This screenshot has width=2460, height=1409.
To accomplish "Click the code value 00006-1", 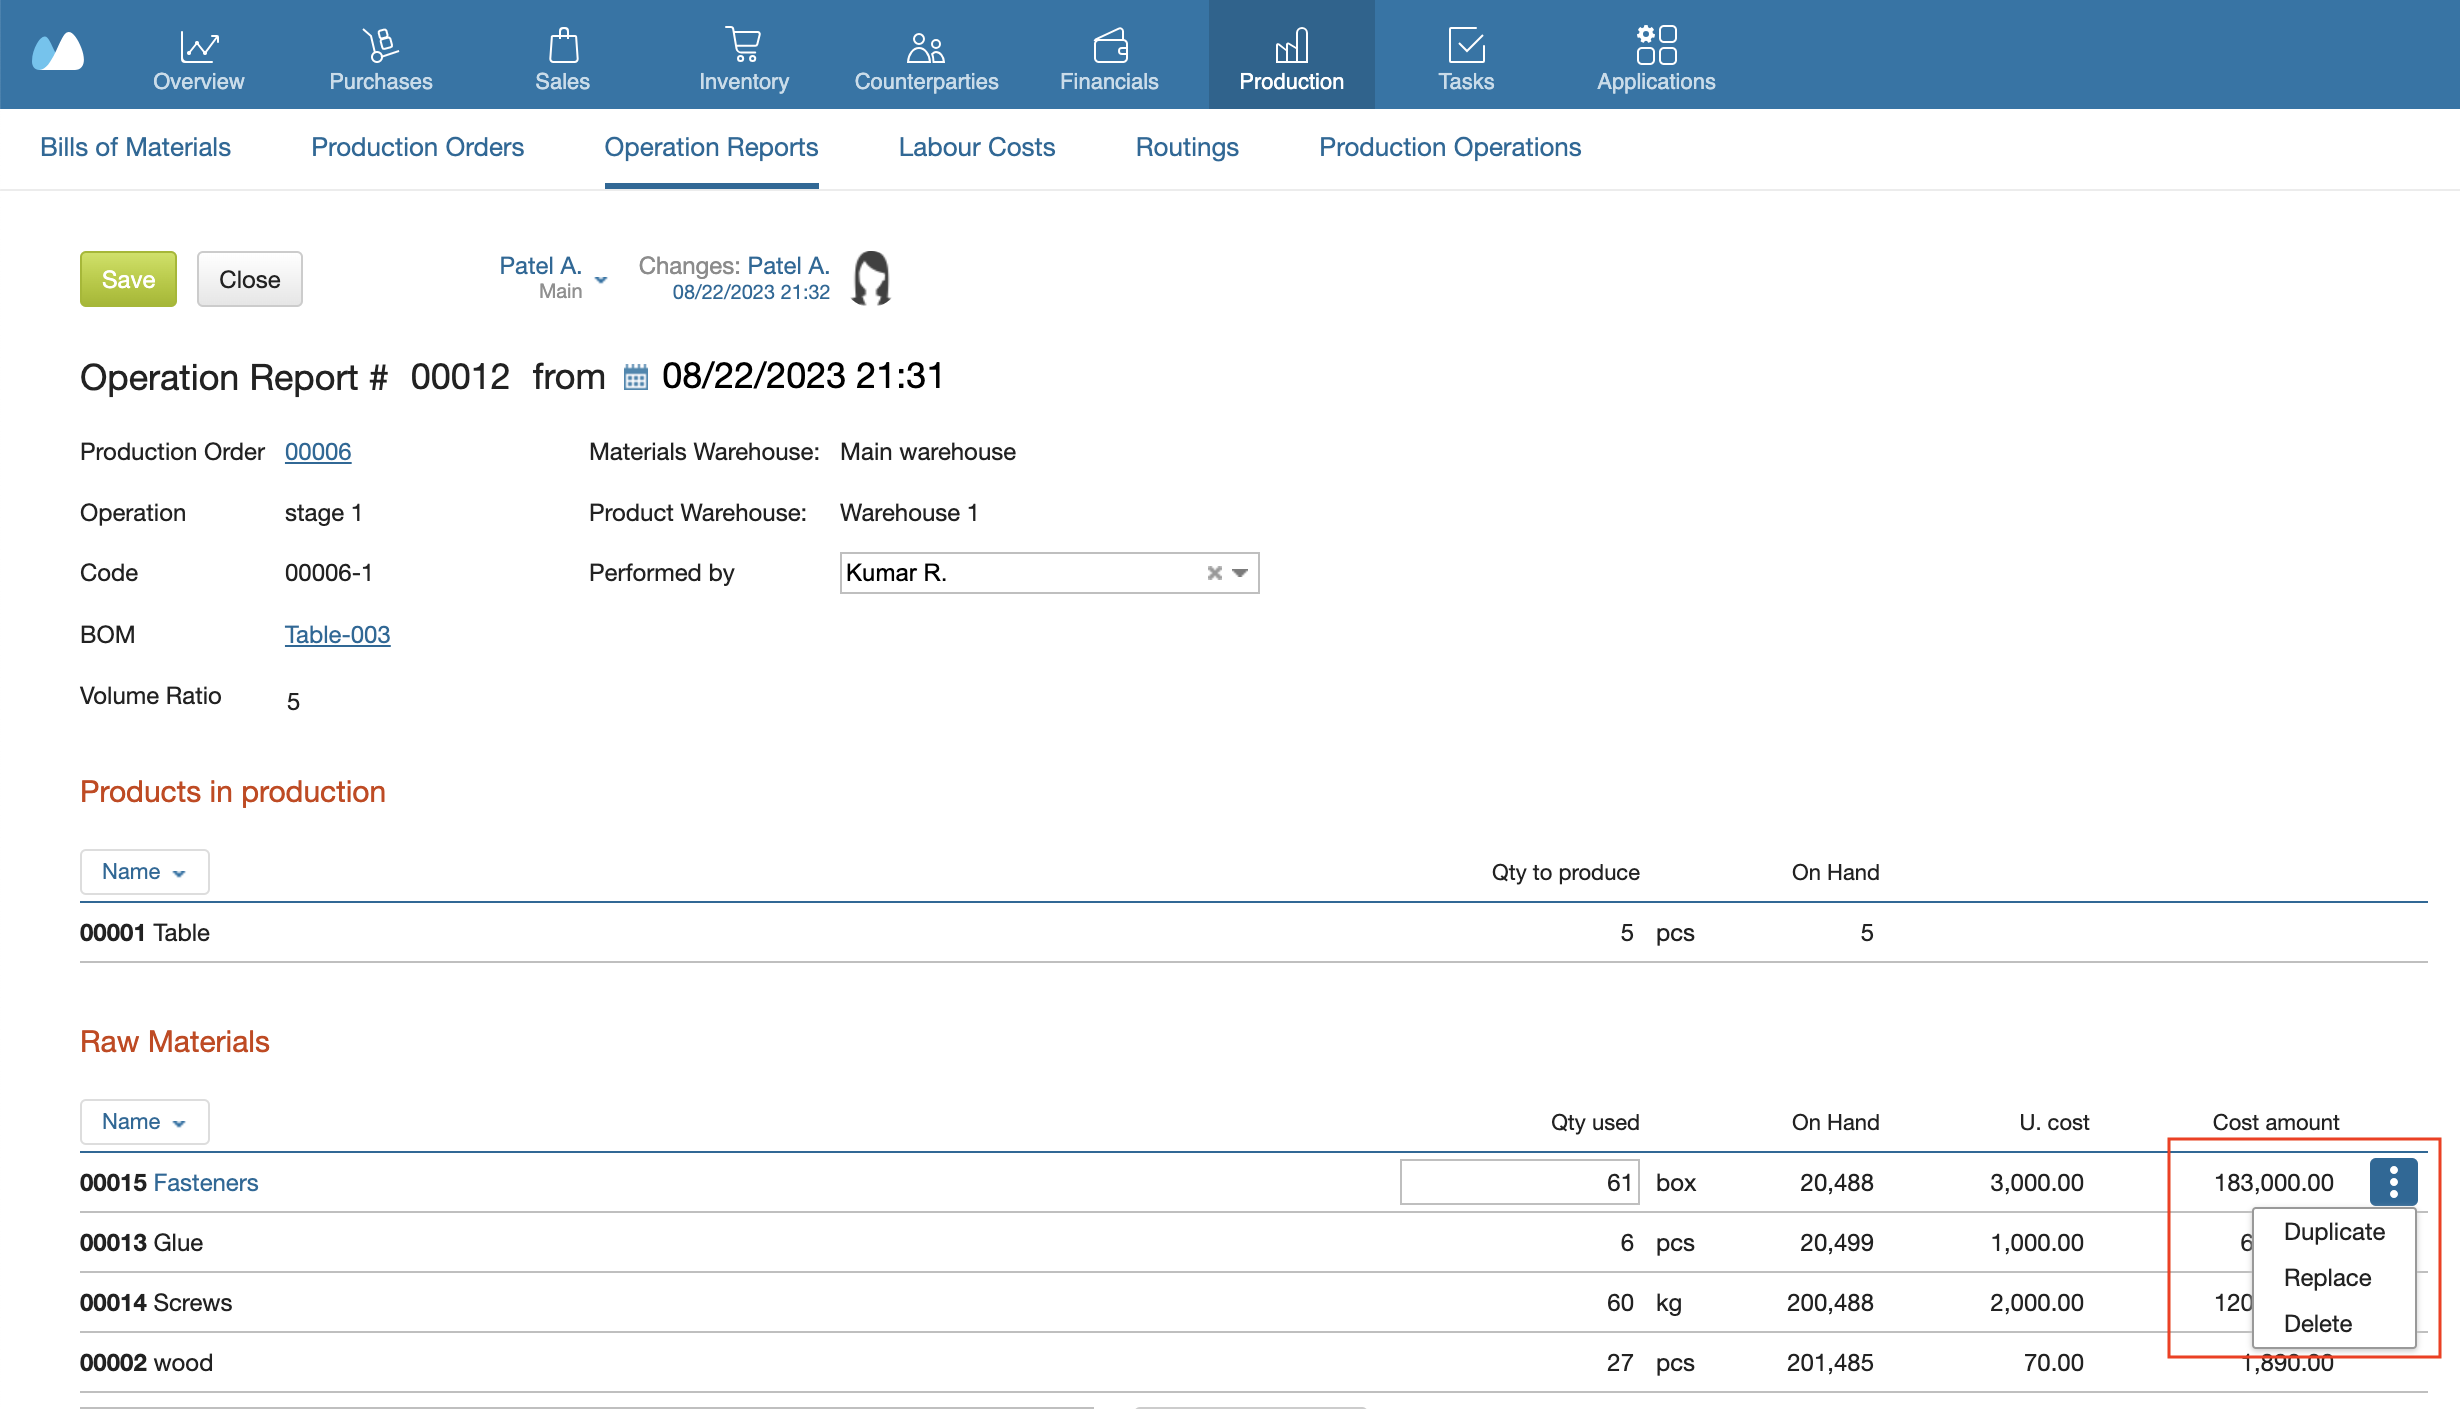I will point(328,573).
